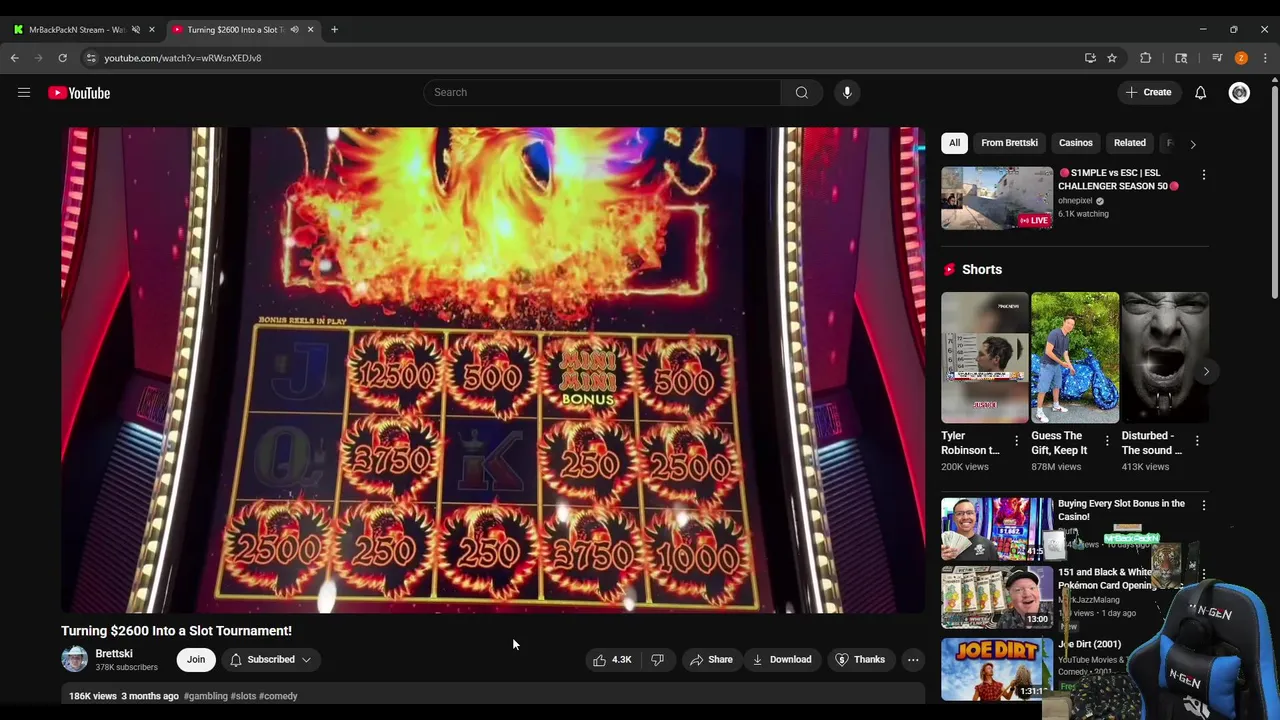Screen dimensions: 1280x720
Task: Open Disturbed short thumbnail
Action: pos(1165,358)
